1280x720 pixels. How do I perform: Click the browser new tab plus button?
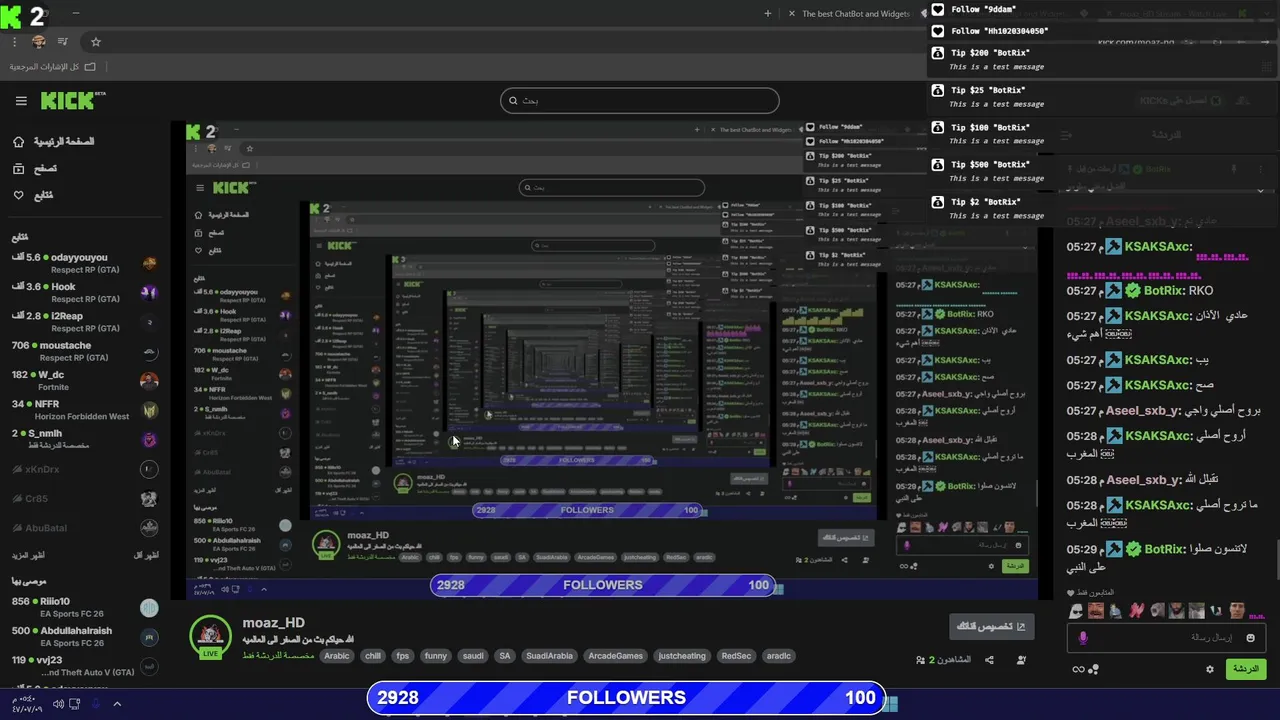click(768, 14)
